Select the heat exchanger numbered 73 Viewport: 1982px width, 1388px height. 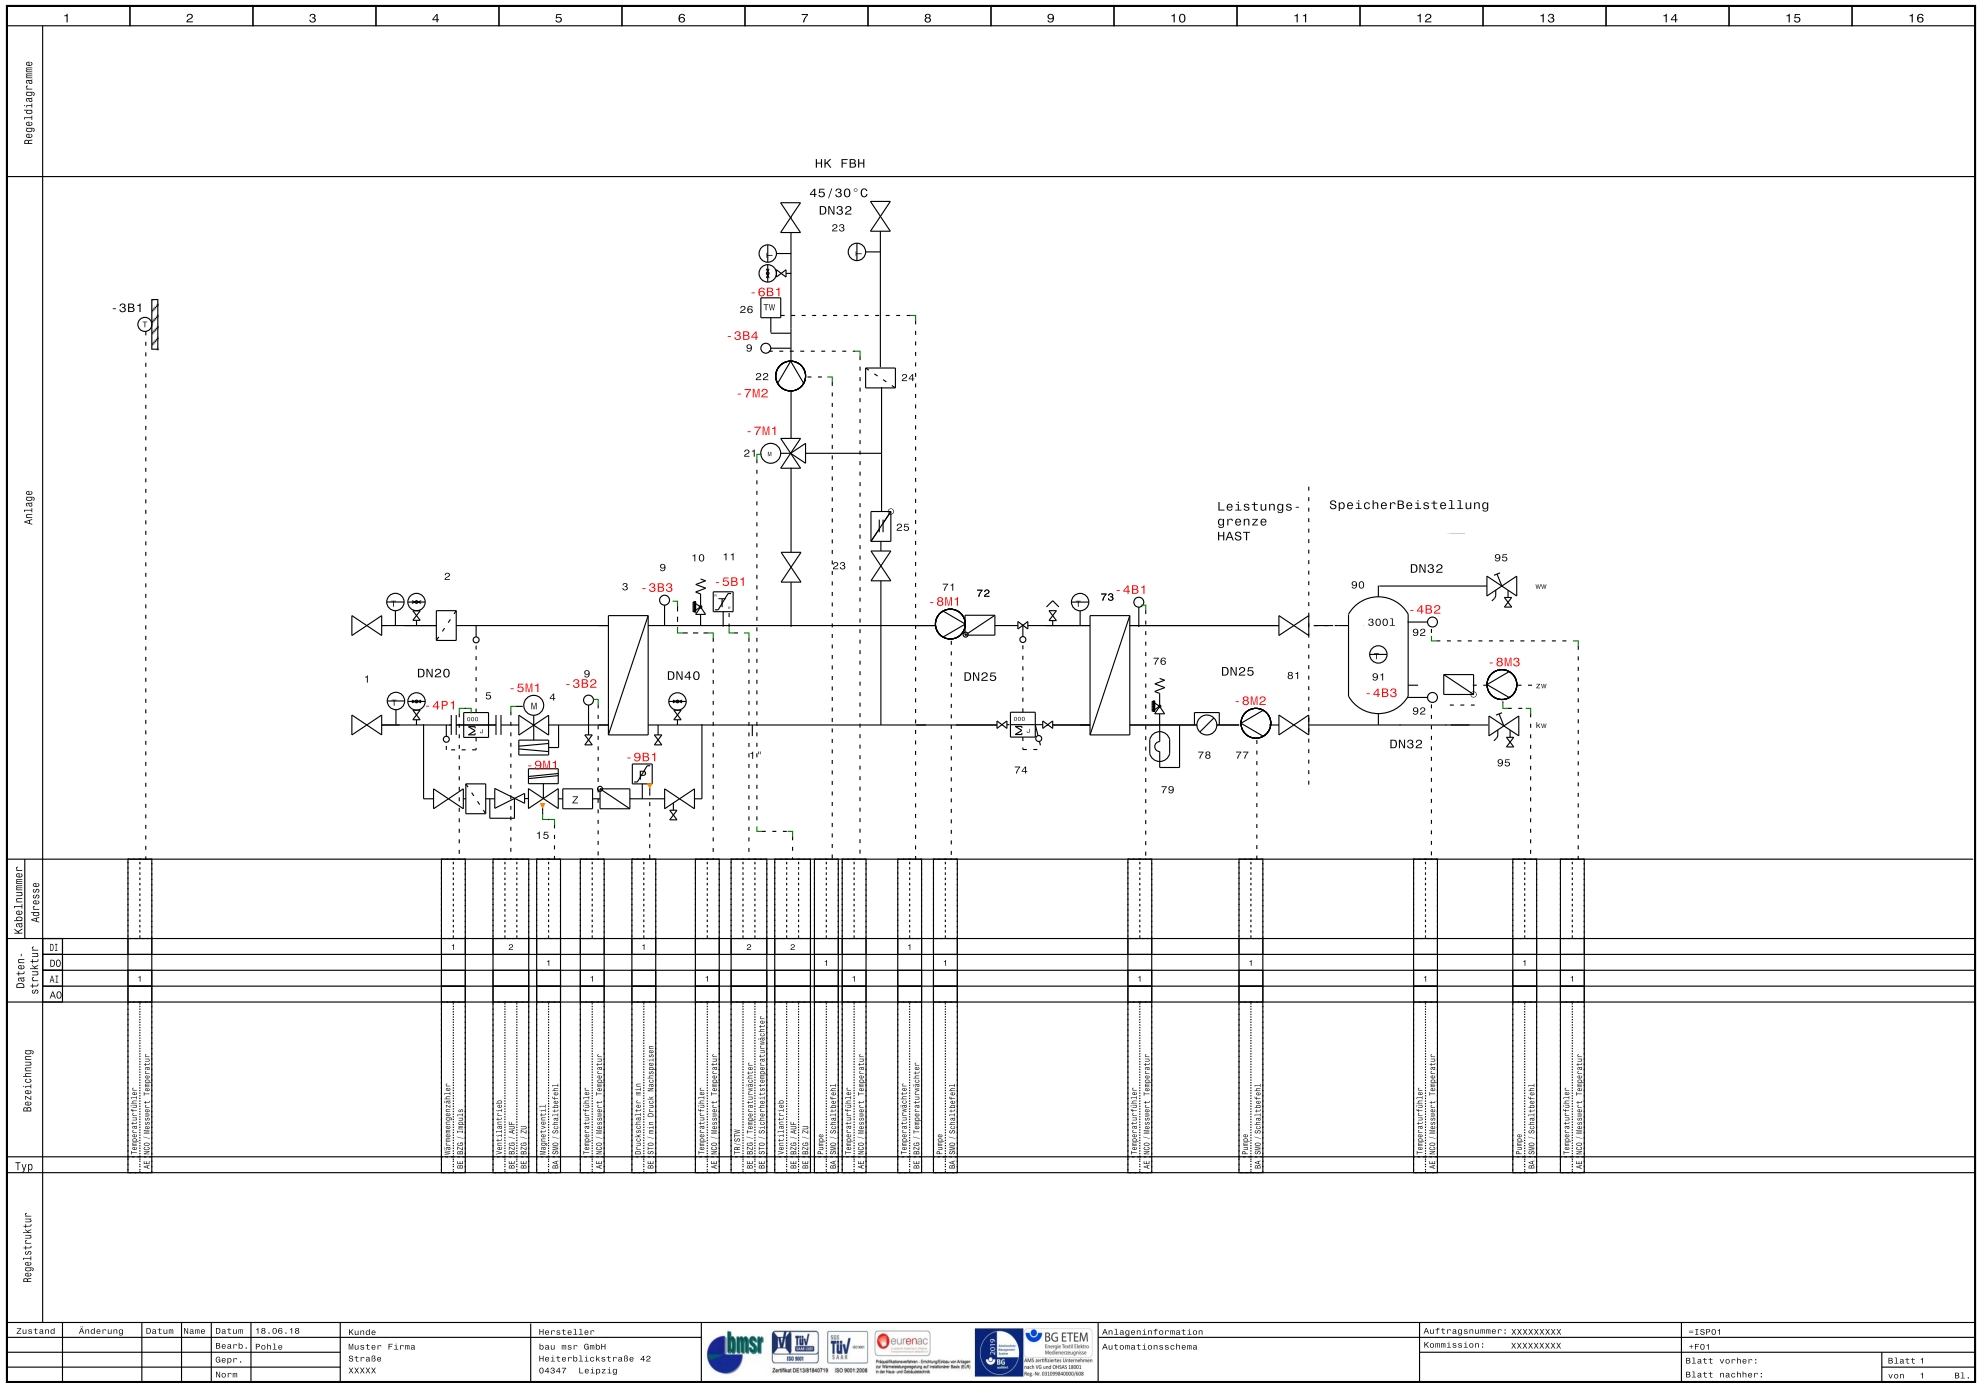click(x=1109, y=675)
